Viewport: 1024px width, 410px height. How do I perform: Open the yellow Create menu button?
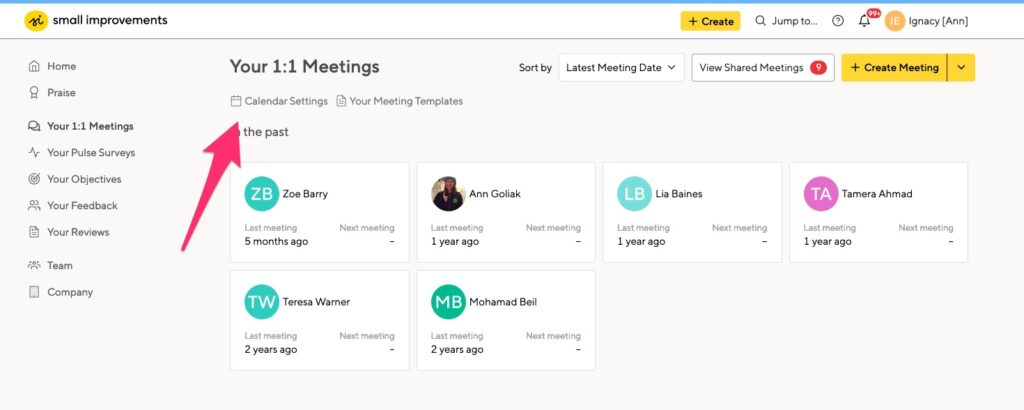(x=710, y=21)
